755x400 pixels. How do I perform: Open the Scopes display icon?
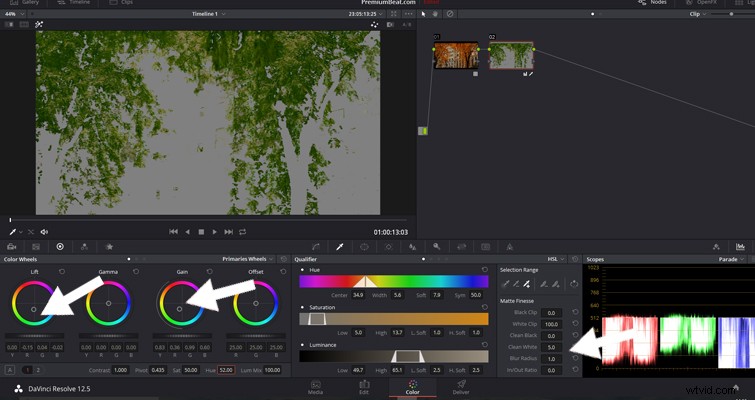pos(740,246)
